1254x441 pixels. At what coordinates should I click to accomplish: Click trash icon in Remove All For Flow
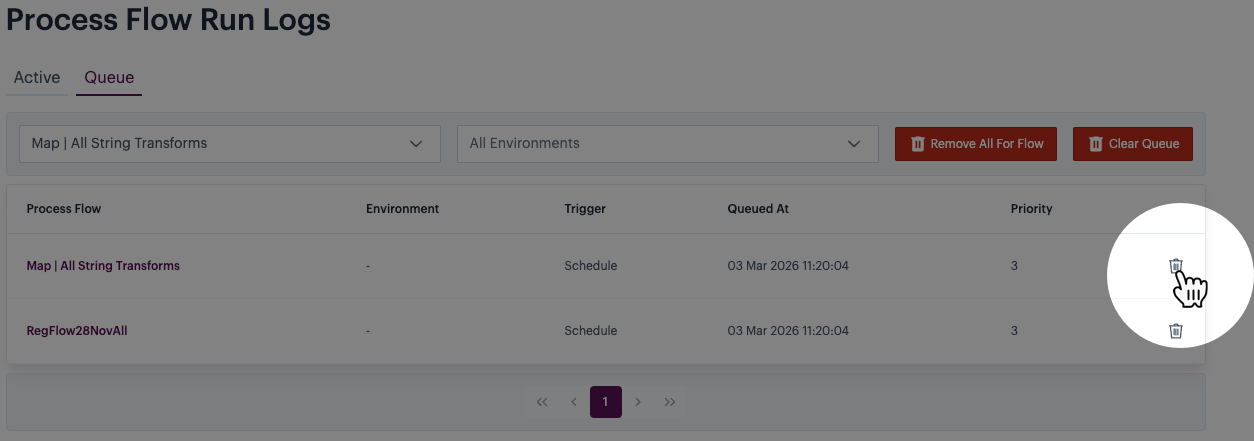point(917,144)
